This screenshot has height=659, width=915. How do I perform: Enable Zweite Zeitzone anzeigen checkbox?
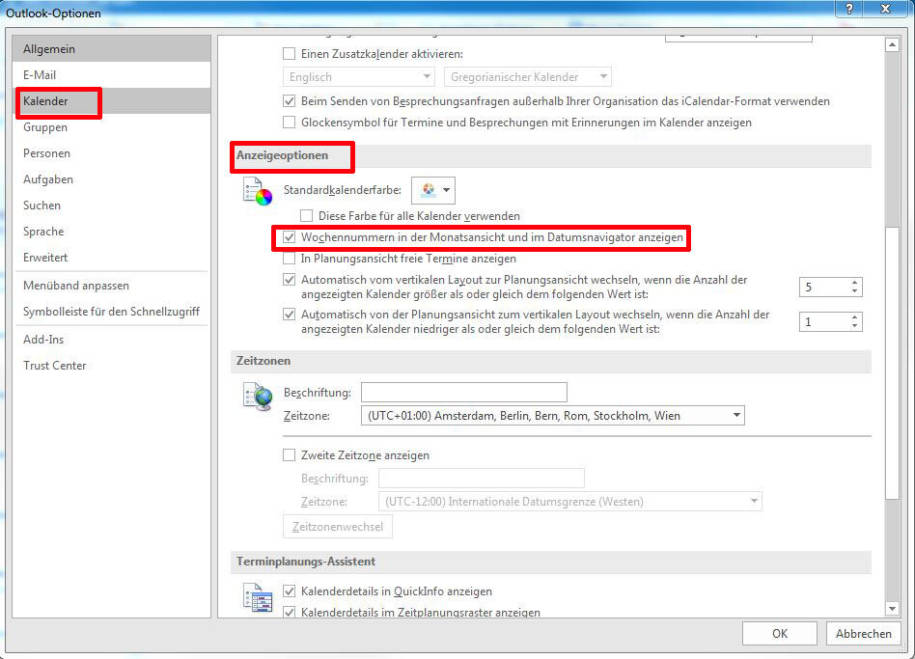tap(289, 455)
